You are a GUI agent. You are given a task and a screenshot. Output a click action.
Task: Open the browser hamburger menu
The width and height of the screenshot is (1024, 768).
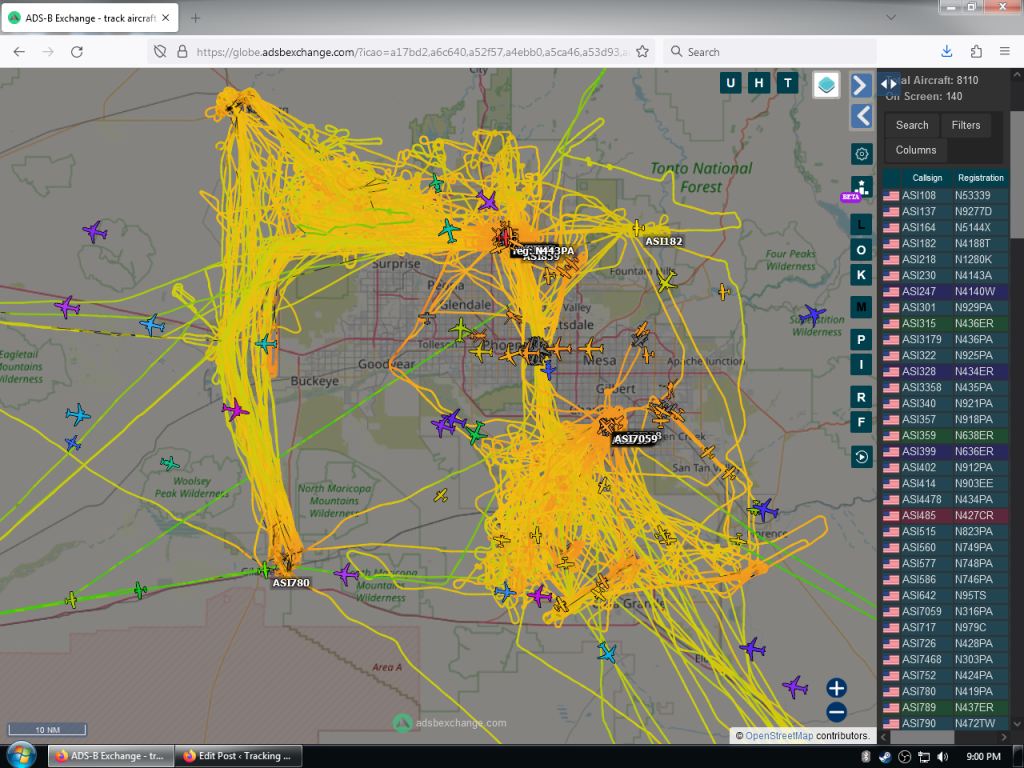[x=1004, y=52]
